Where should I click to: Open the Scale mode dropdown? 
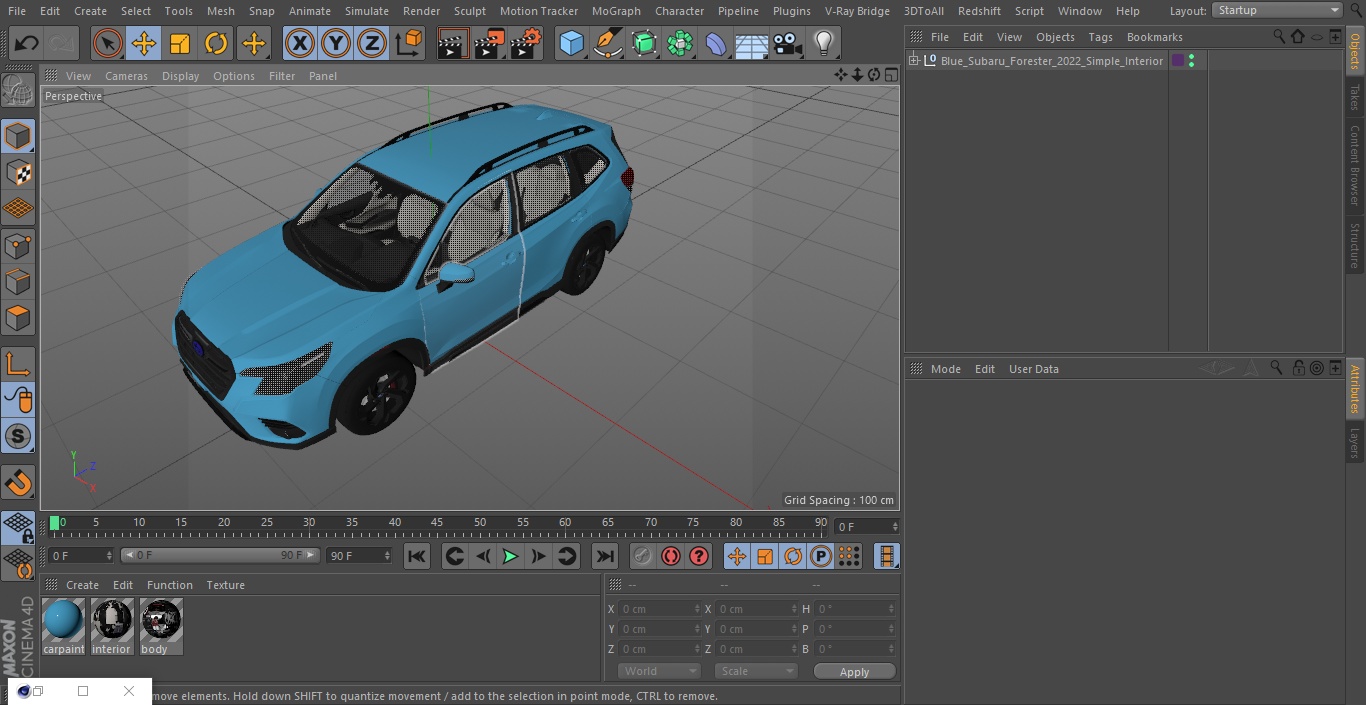pyautogui.click(x=755, y=671)
